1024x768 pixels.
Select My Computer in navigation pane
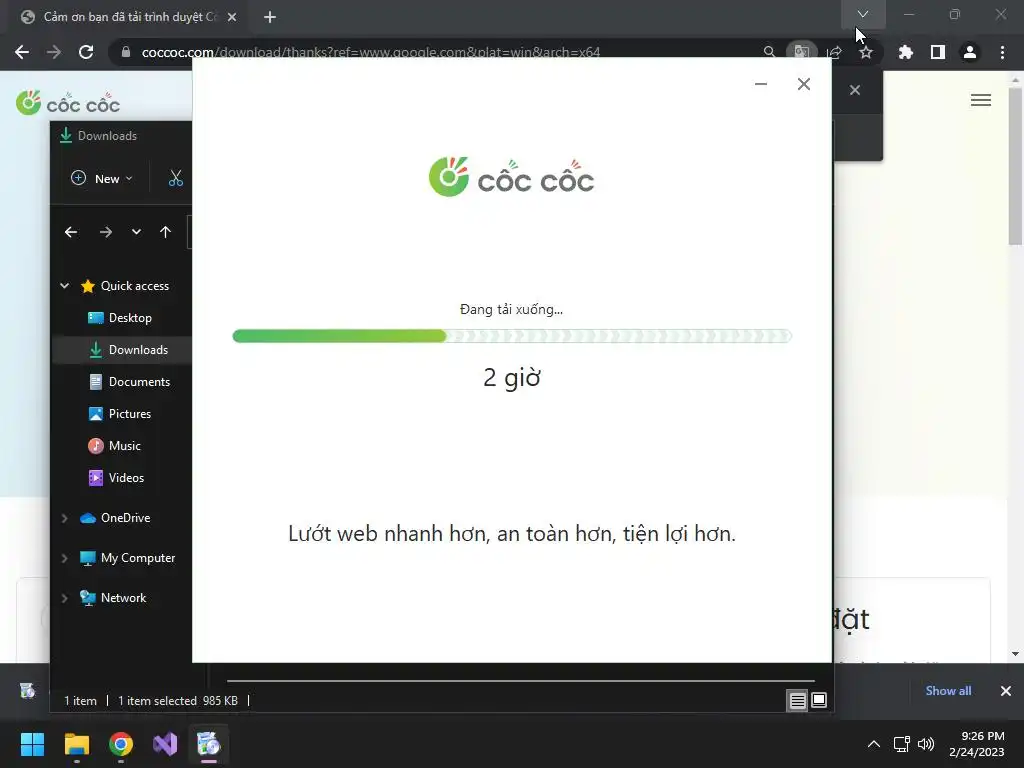pos(138,558)
